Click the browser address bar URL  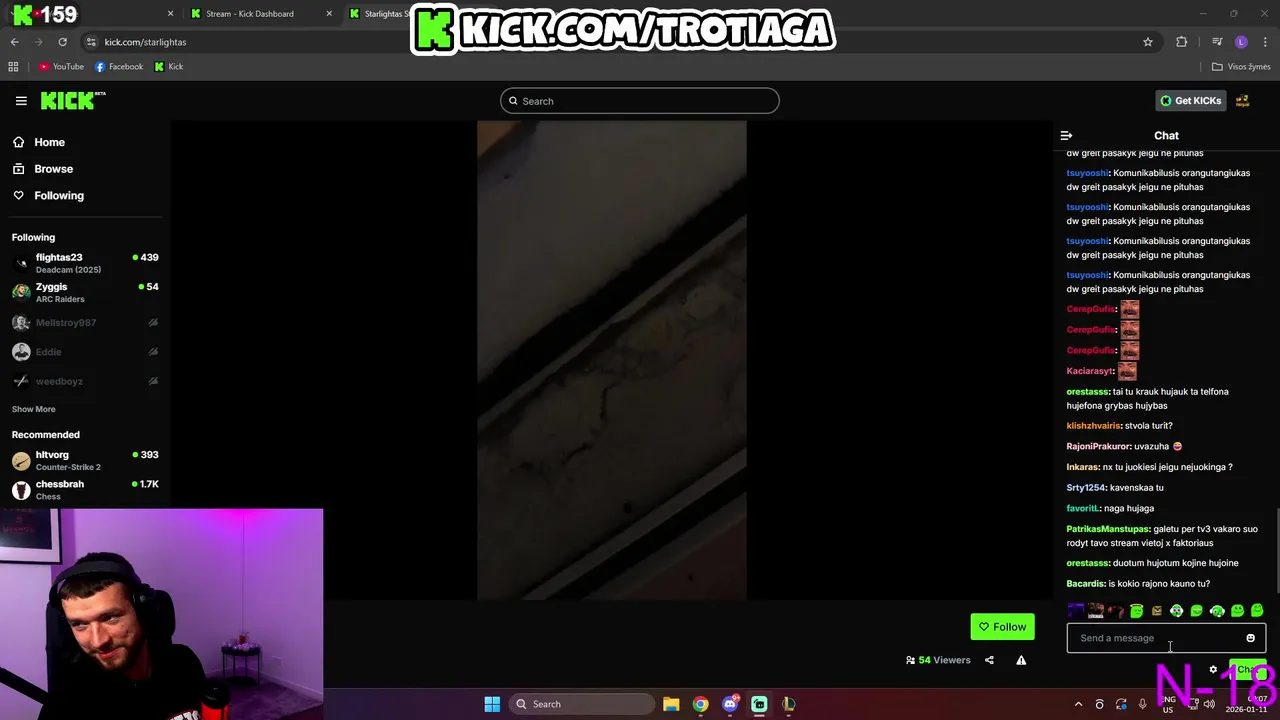[x=146, y=42]
